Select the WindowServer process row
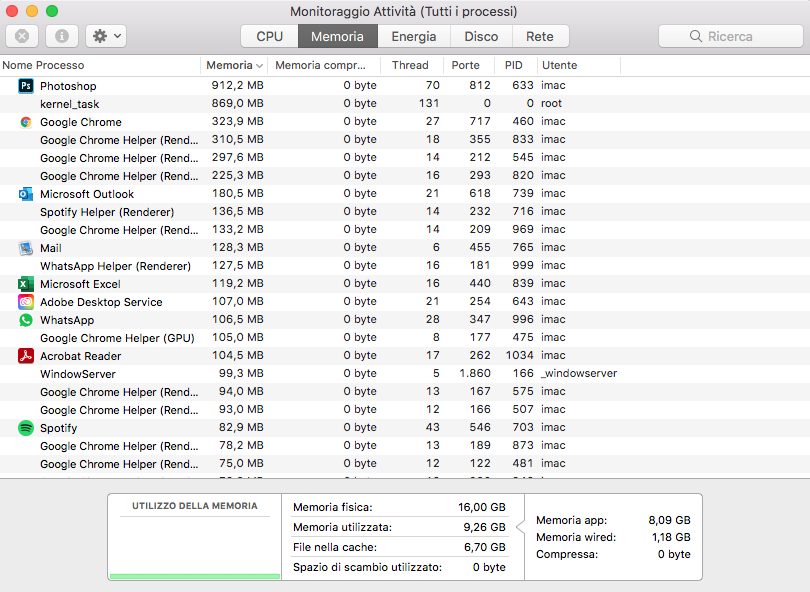The image size is (810, 592). (x=405, y=374)
